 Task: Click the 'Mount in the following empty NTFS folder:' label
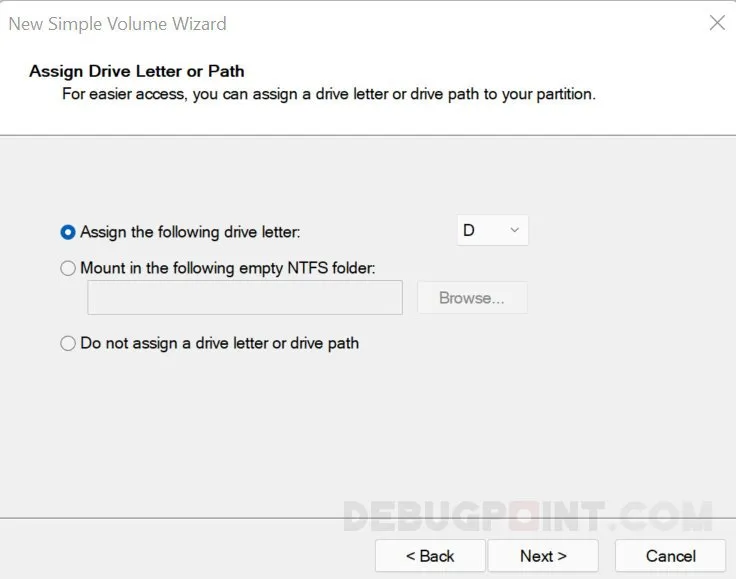[x=227, y=268]
